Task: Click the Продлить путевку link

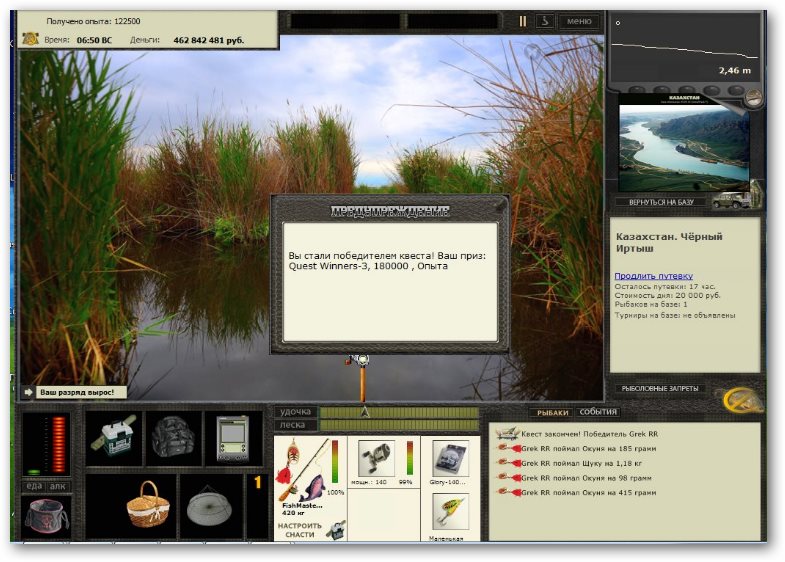Action: coord(653,276)
